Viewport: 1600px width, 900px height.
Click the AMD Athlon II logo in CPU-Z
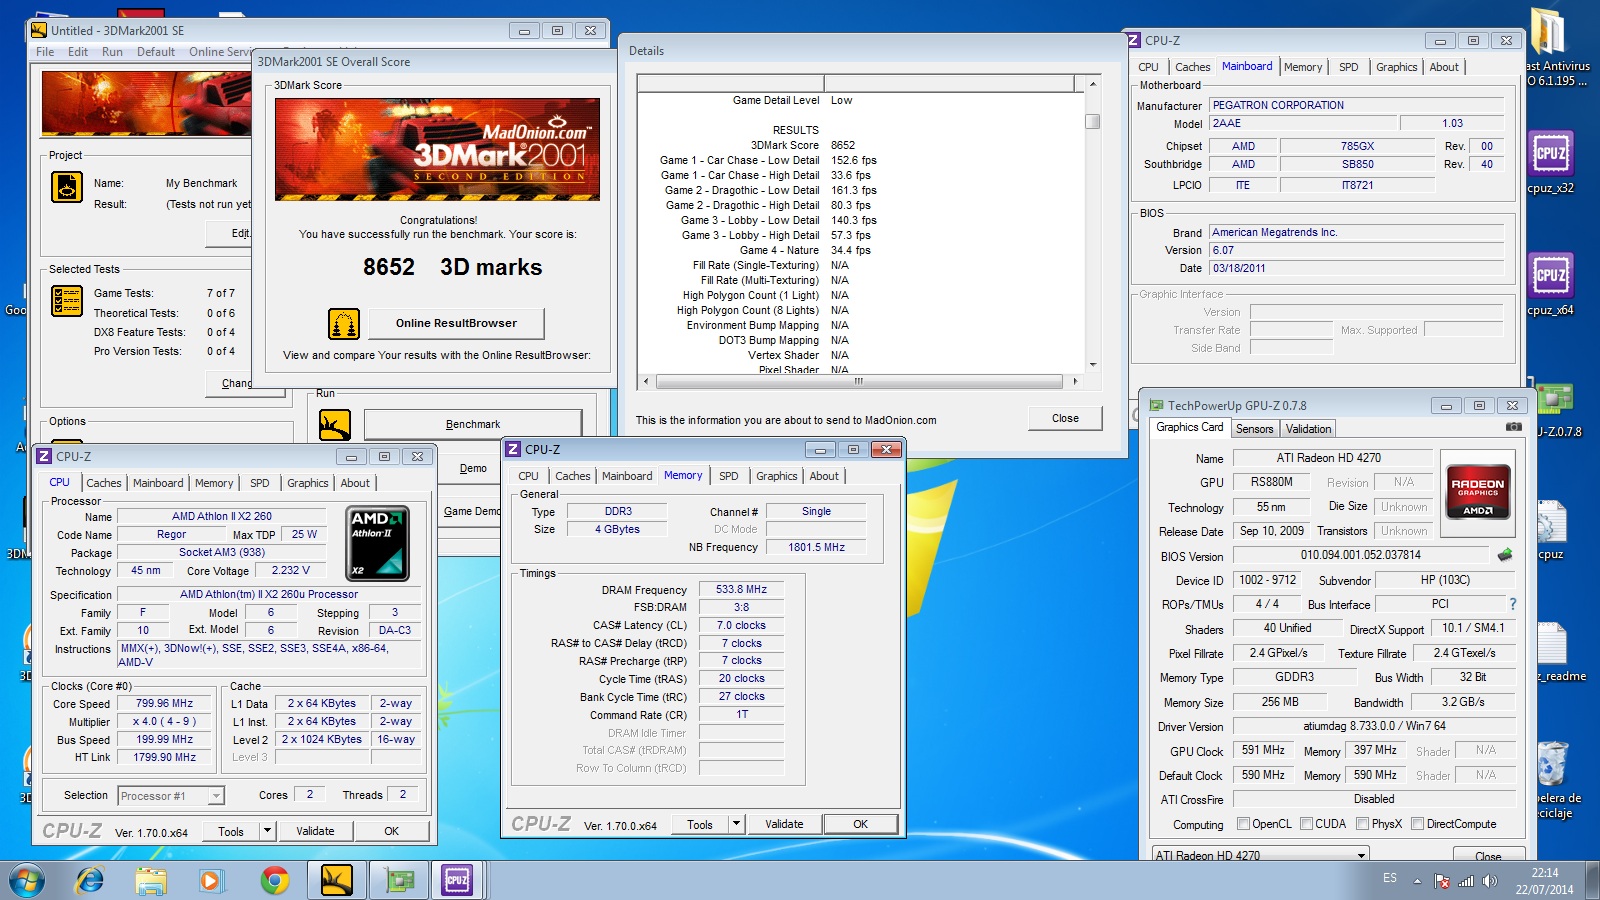tap(377, 543)
